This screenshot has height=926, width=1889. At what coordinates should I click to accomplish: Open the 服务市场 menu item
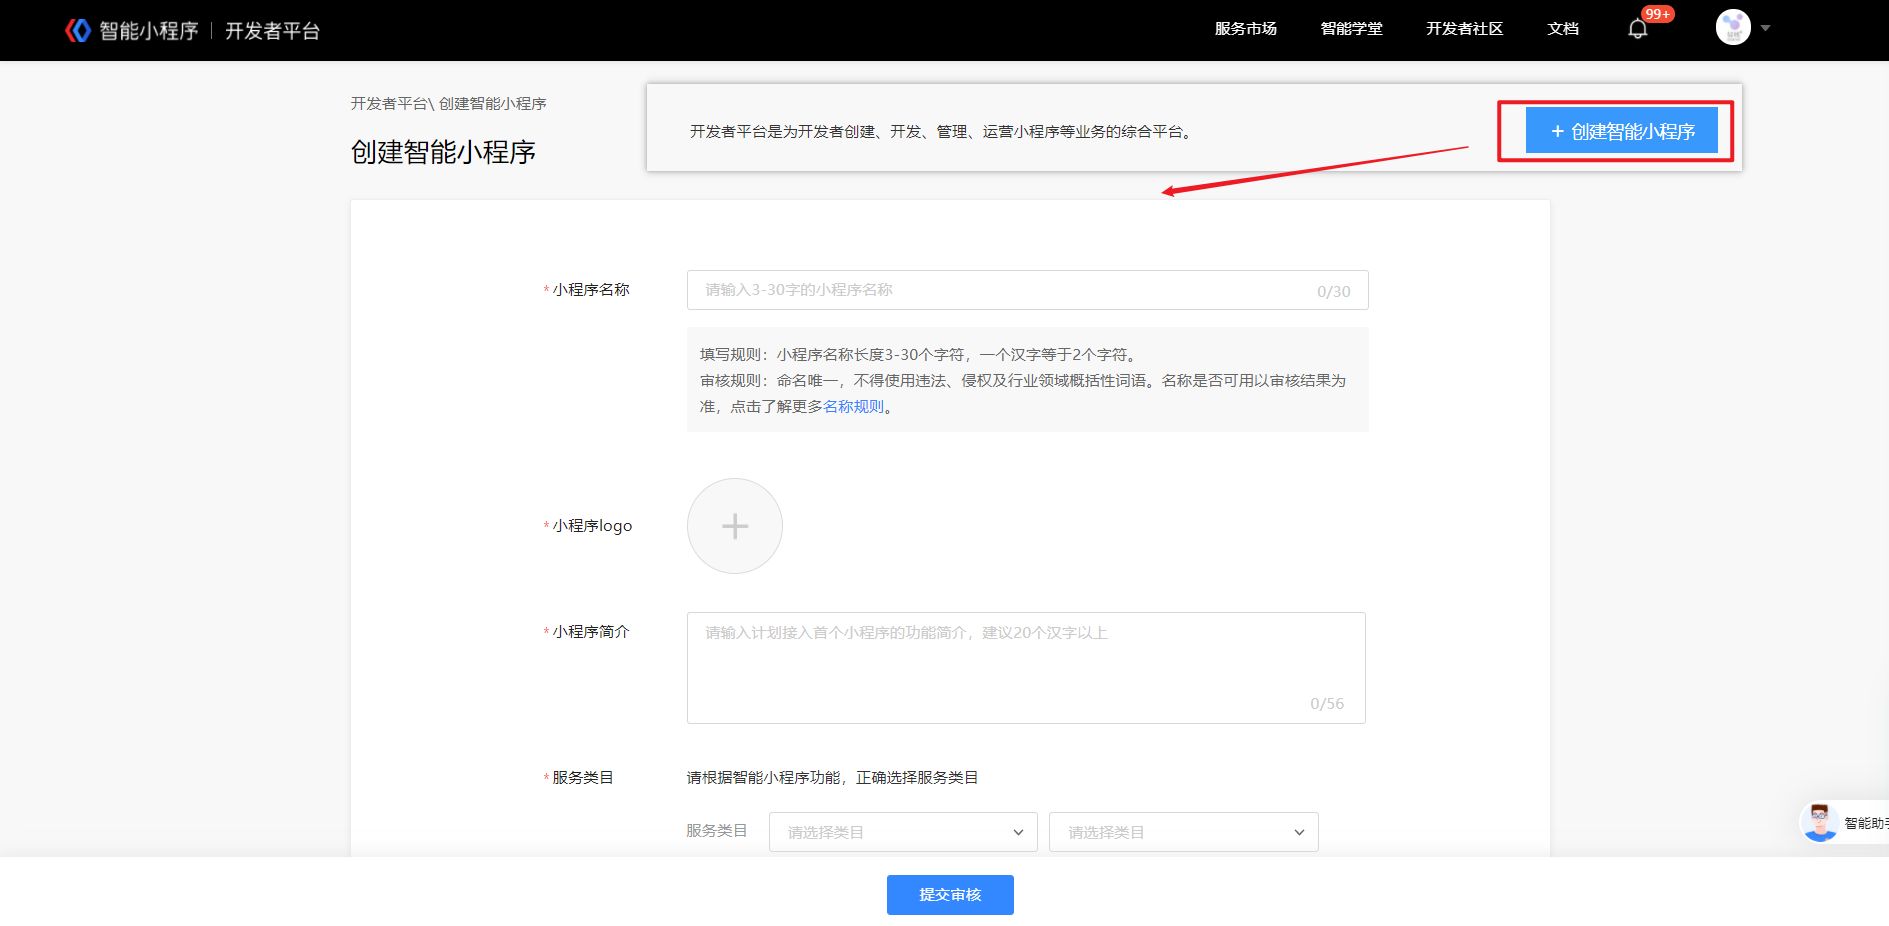(x=1245, y=29)
